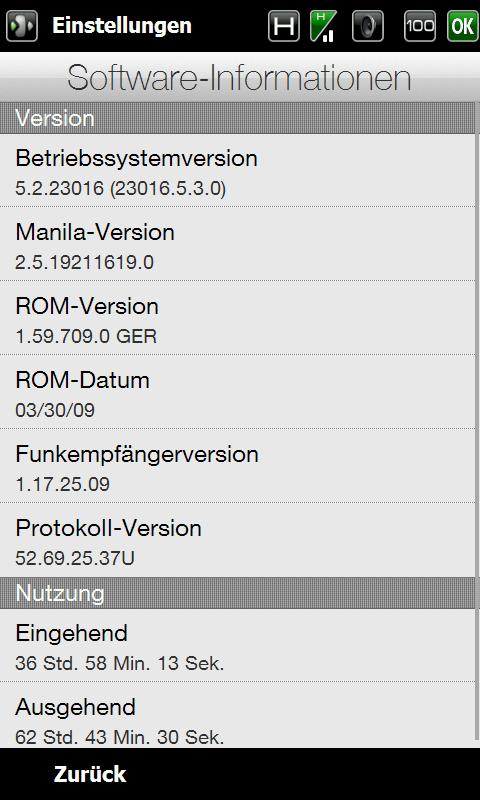Tap the speaker volume icon
The image size is (480, 800).
click(x=368, y=26)
